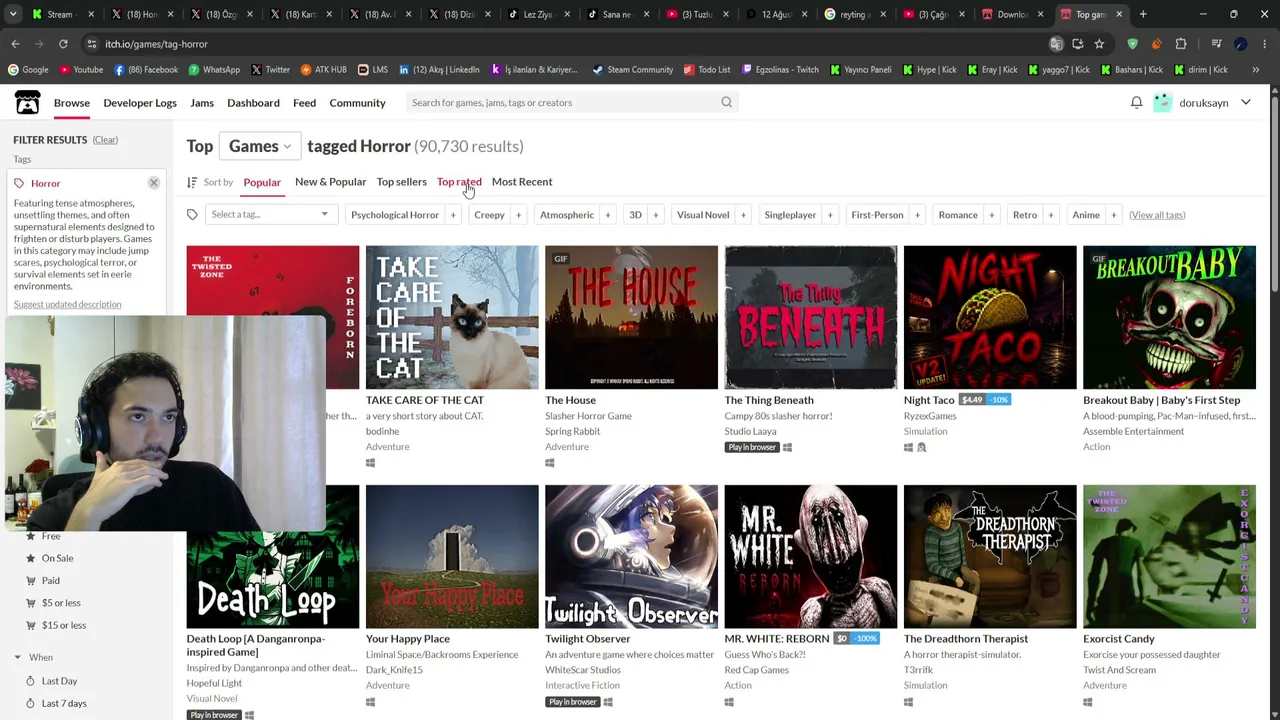Open the Chrome three-dot menu
Screen dimensions: 1280x720
(x=1264, y=44)
